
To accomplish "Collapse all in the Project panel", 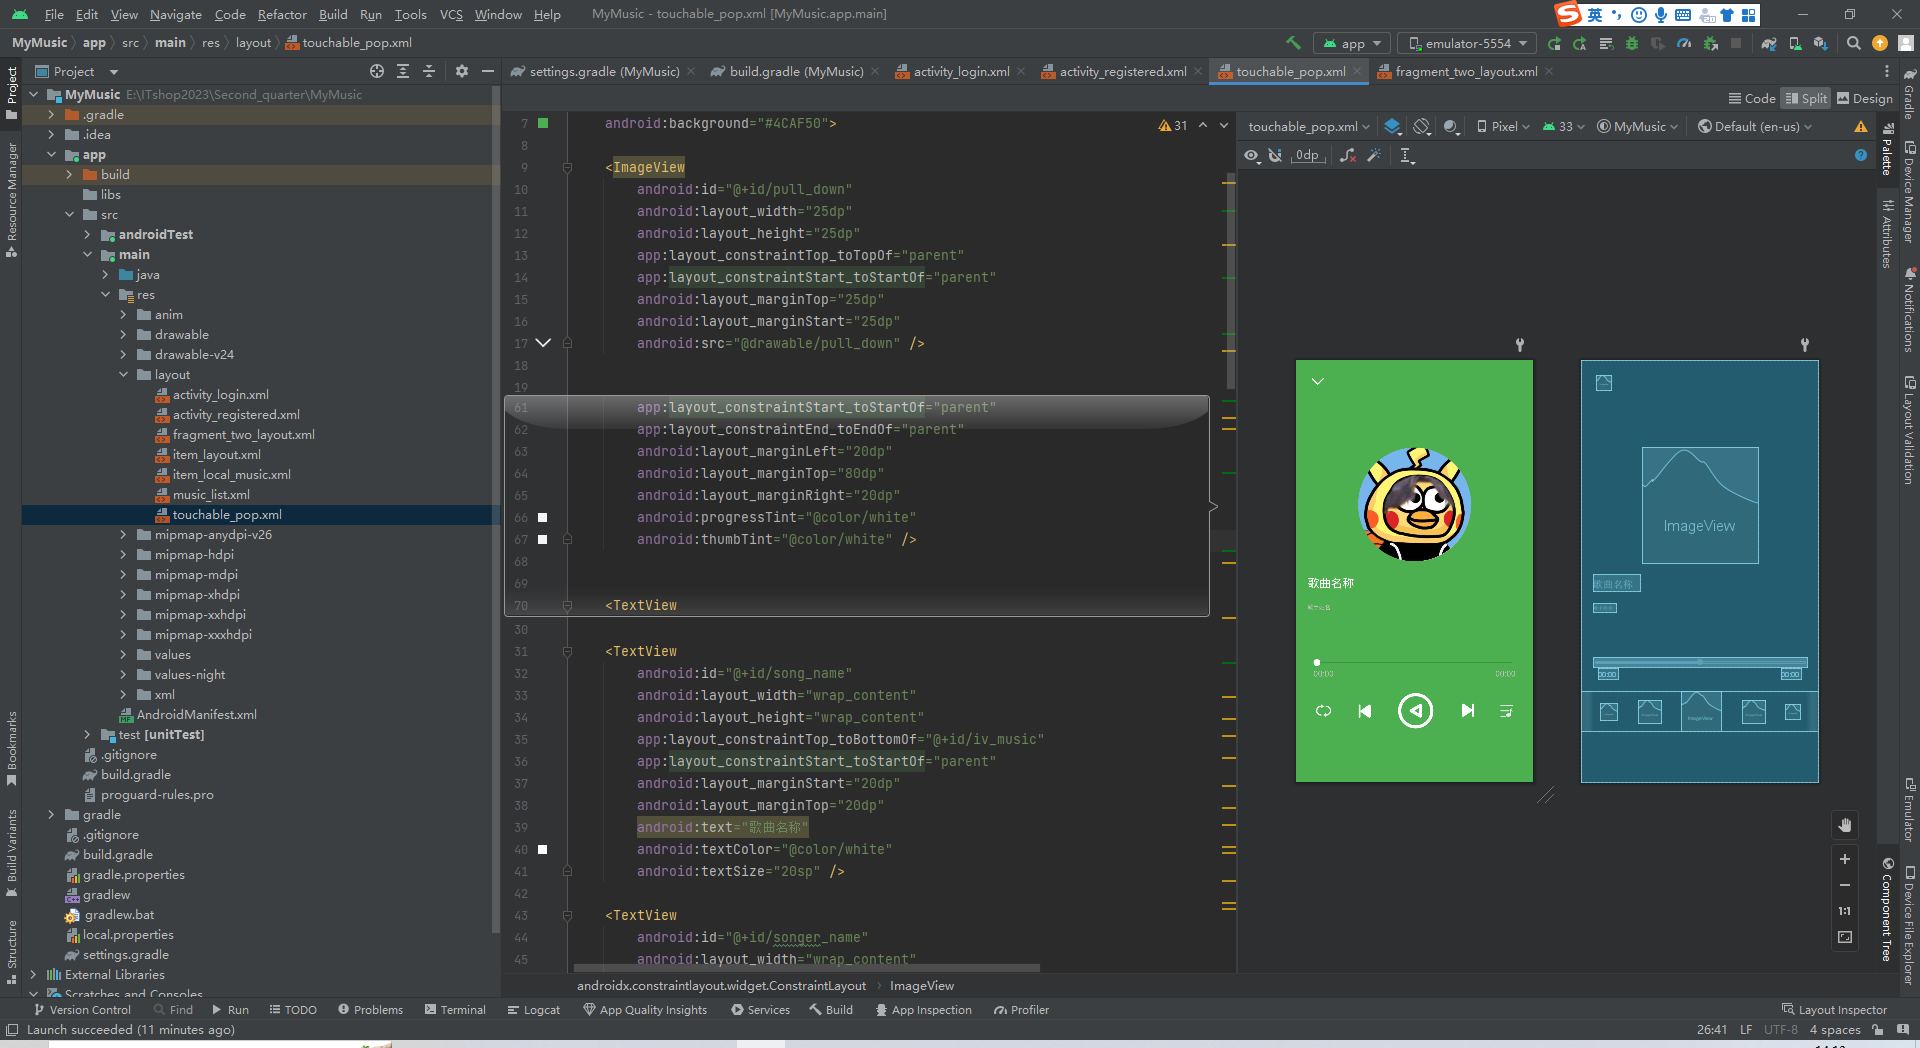I will pyautogui.click(x=429, y=71).
